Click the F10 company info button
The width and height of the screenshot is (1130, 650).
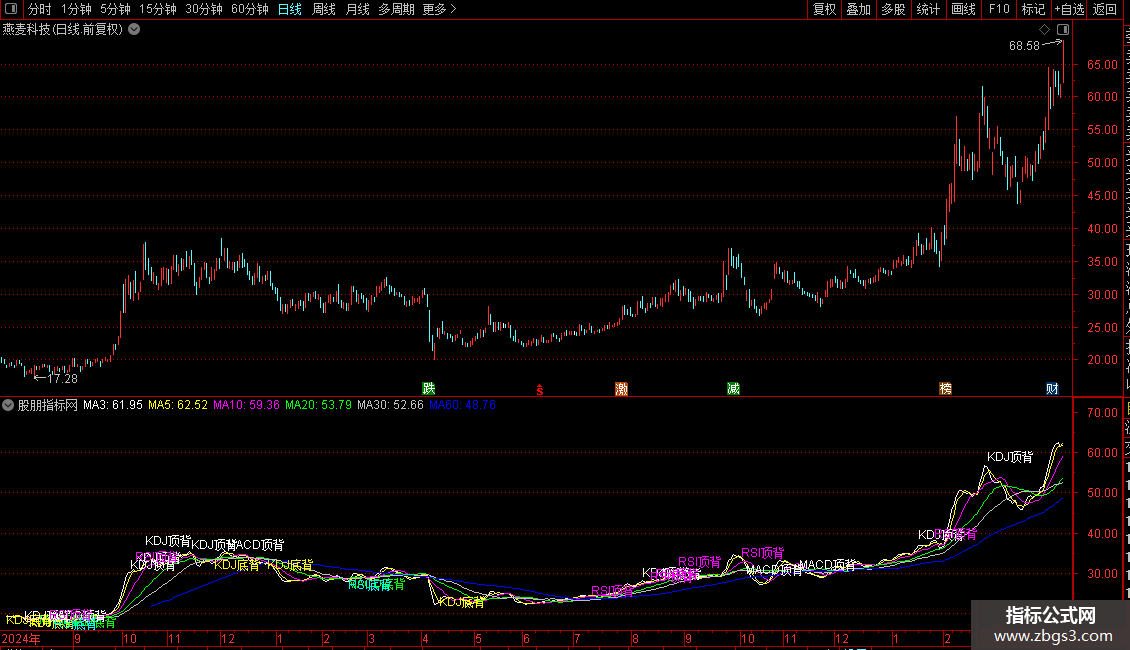[999, 9]
